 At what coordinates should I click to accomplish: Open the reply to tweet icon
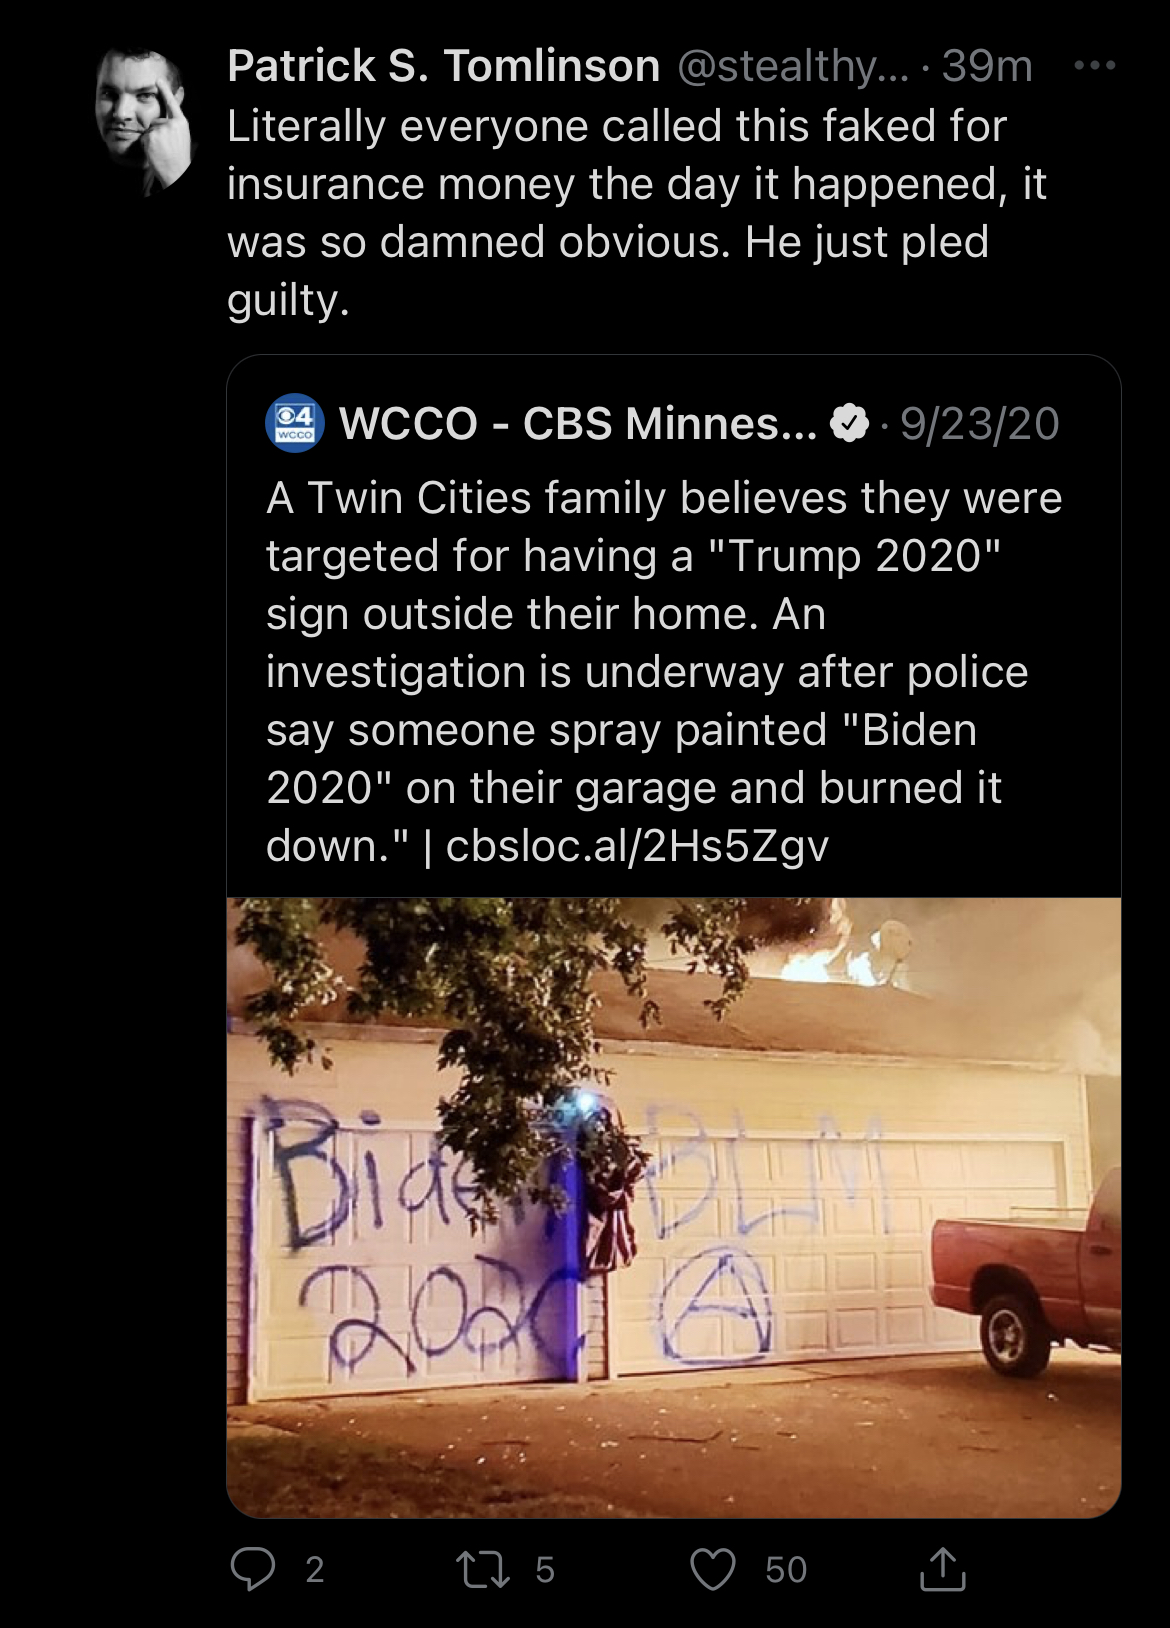click(x=253, y=1568)
